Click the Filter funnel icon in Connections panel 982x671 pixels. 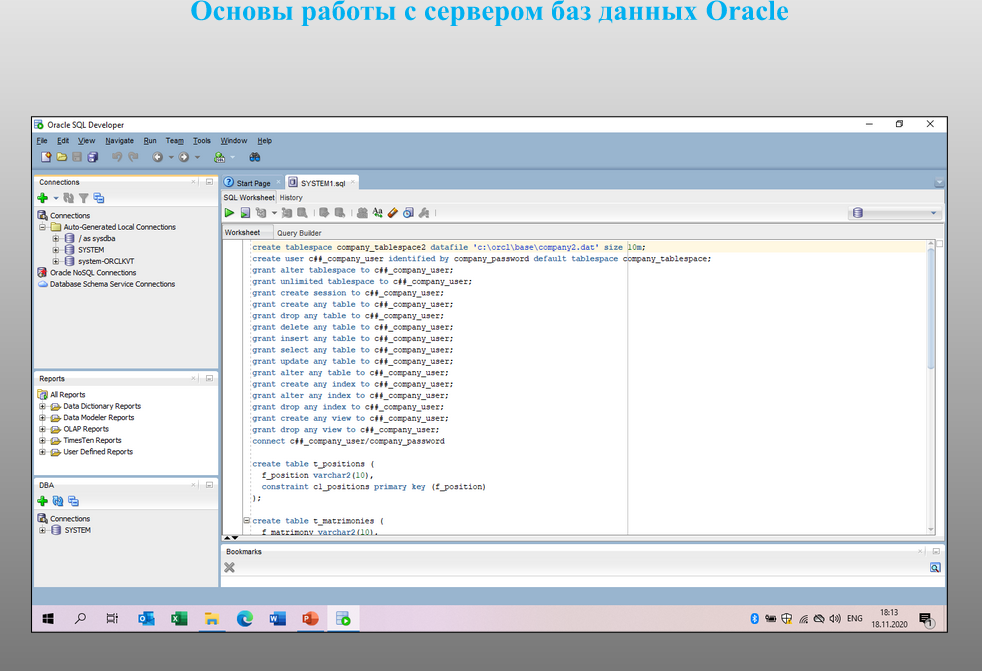tap(83, 198)
